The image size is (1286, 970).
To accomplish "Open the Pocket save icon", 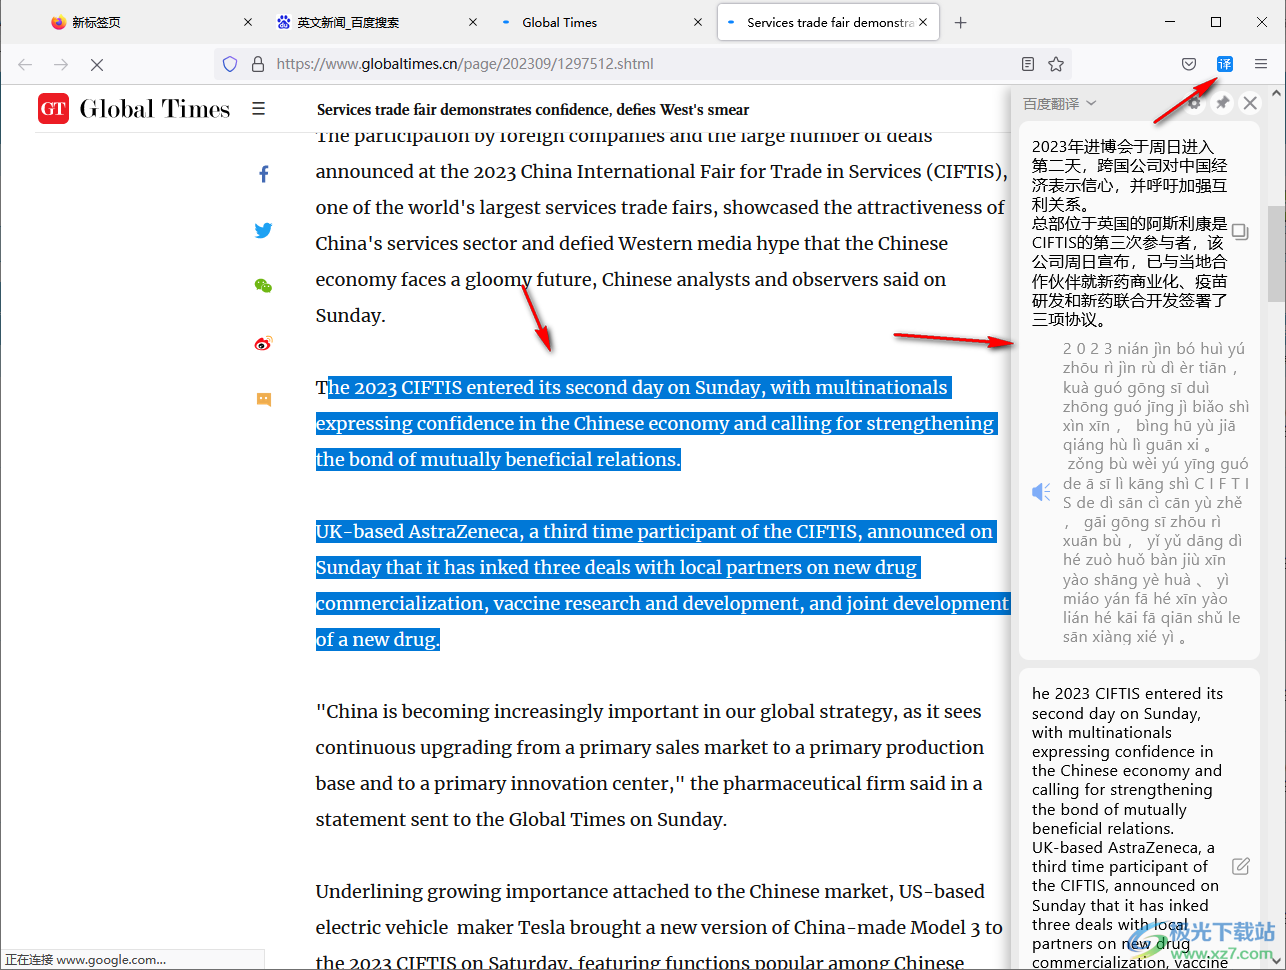I will coord(1189,64).
